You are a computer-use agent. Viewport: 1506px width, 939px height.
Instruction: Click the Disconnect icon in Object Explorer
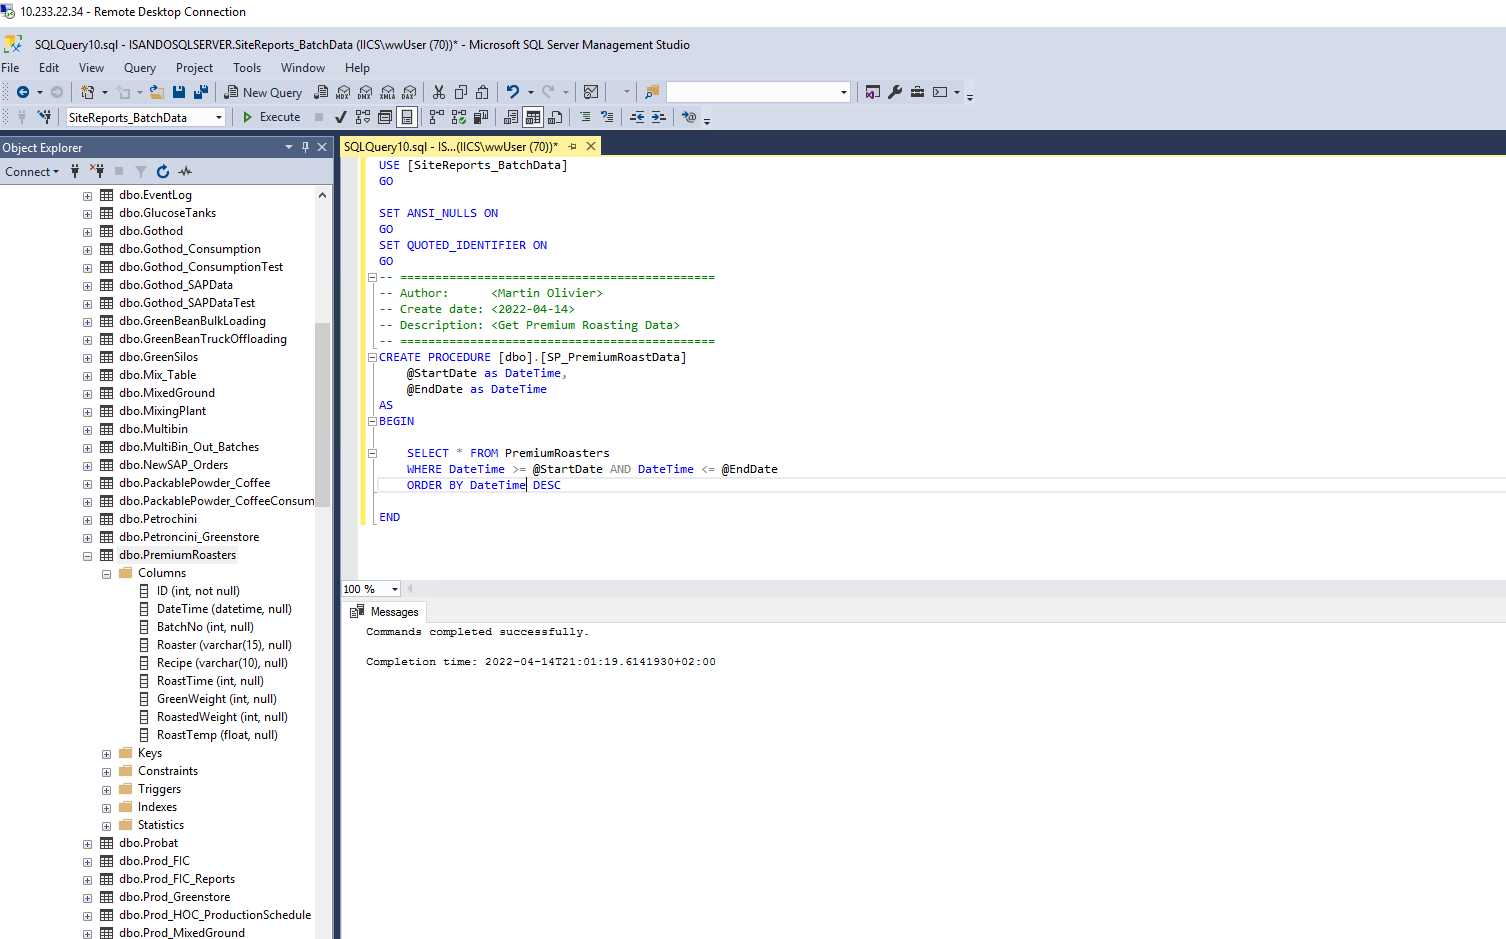(97, 172)
